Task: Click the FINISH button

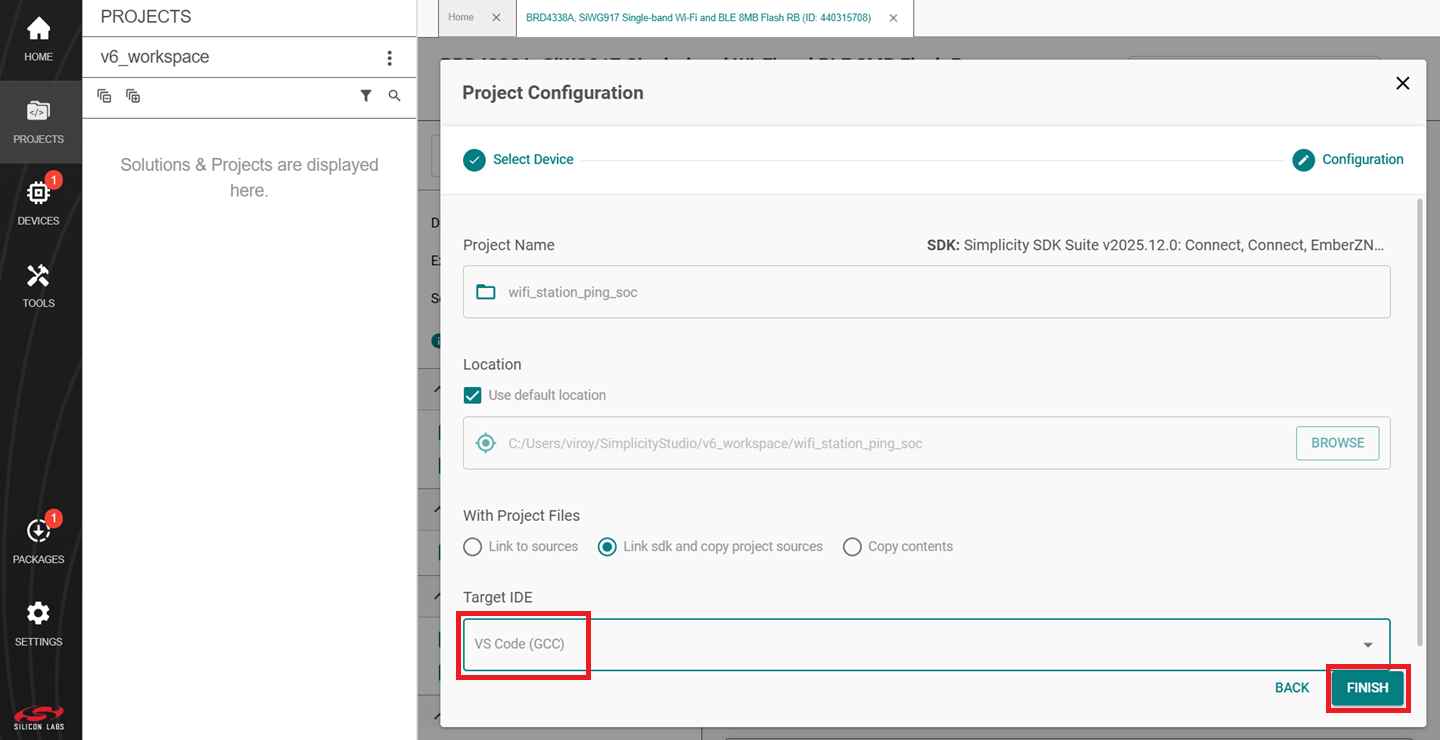Action: 1367,688
